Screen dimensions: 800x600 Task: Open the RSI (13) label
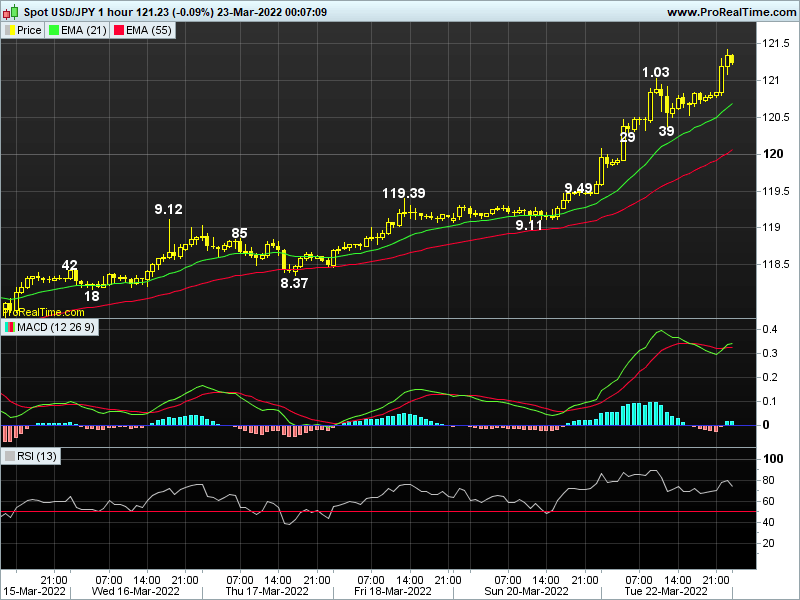[x=36, y=455]
